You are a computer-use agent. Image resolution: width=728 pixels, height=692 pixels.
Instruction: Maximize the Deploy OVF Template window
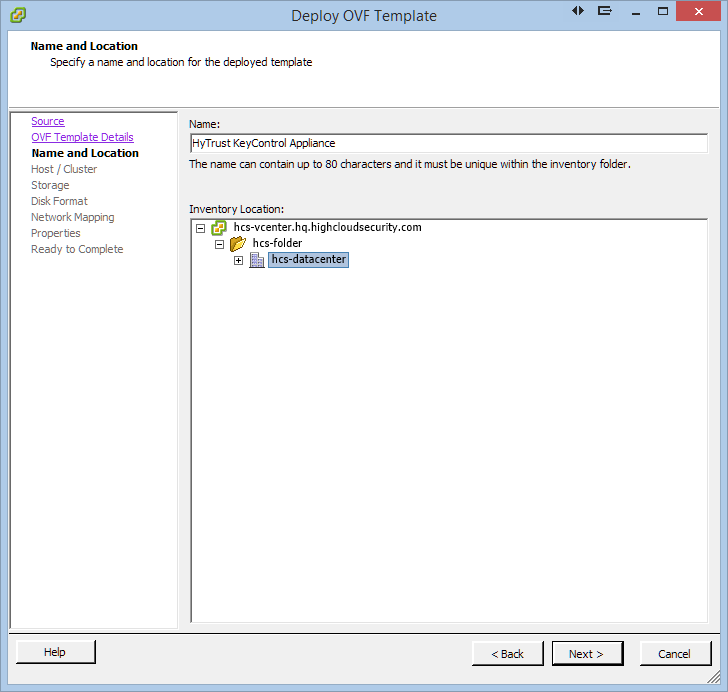tap(663, 12)
